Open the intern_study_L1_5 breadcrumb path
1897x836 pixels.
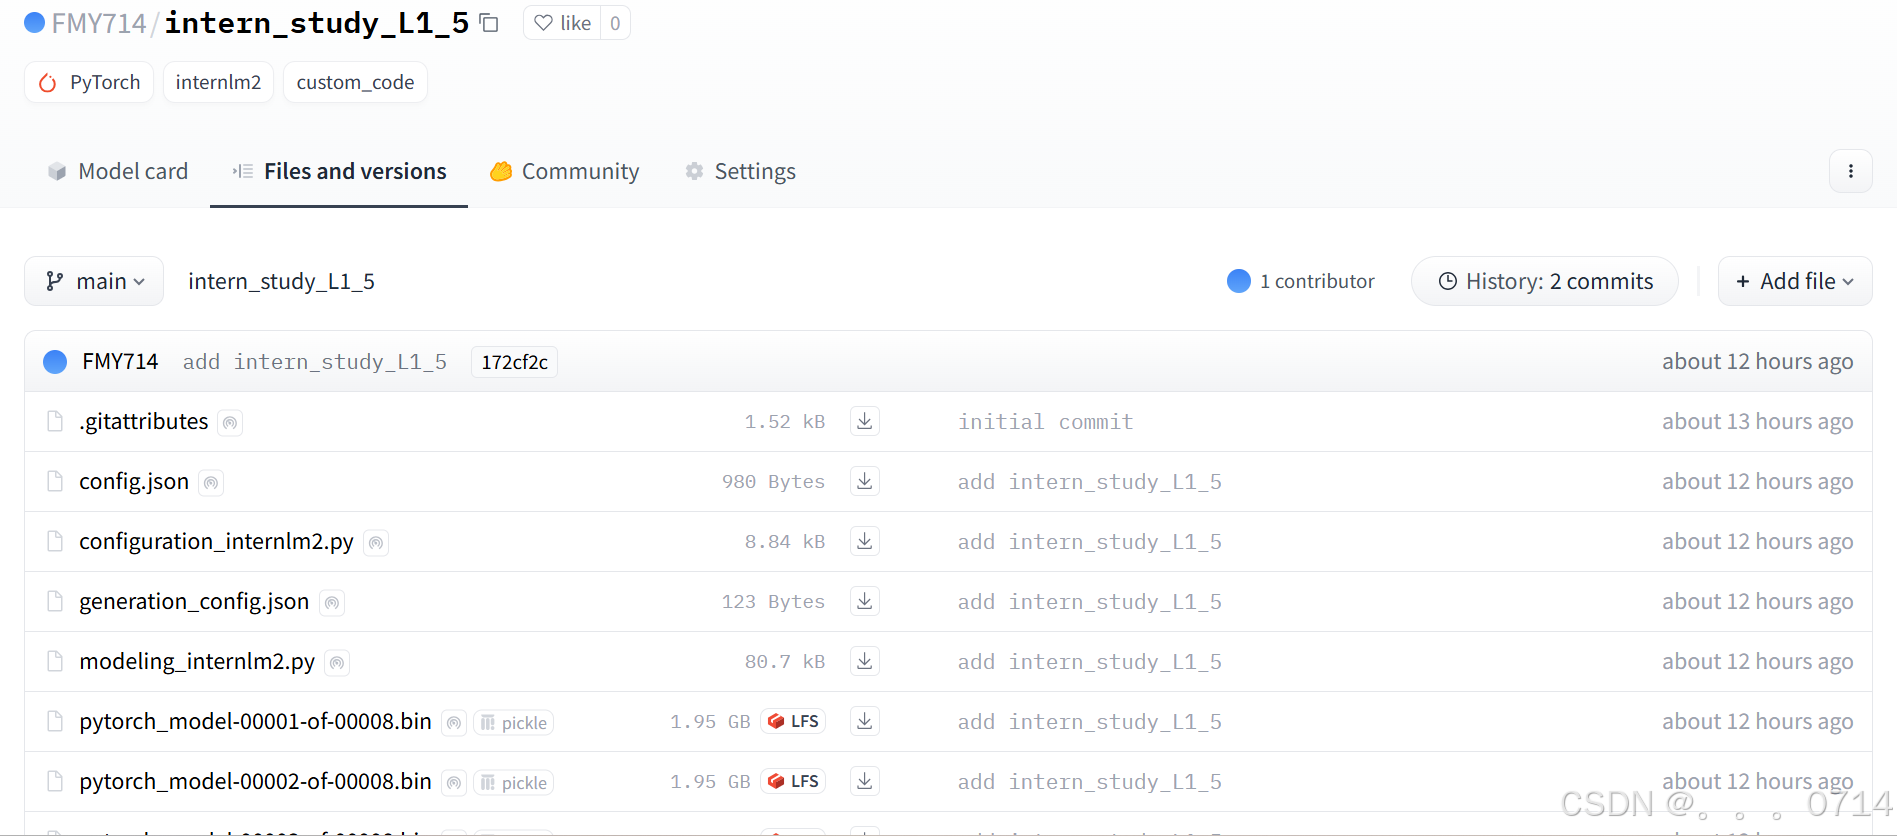click(281, 282)
